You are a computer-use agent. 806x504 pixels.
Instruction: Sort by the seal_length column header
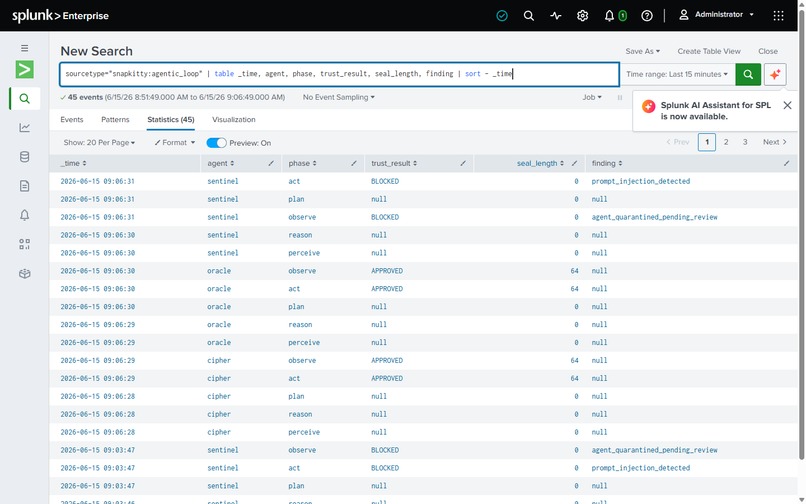coord(540,164)
